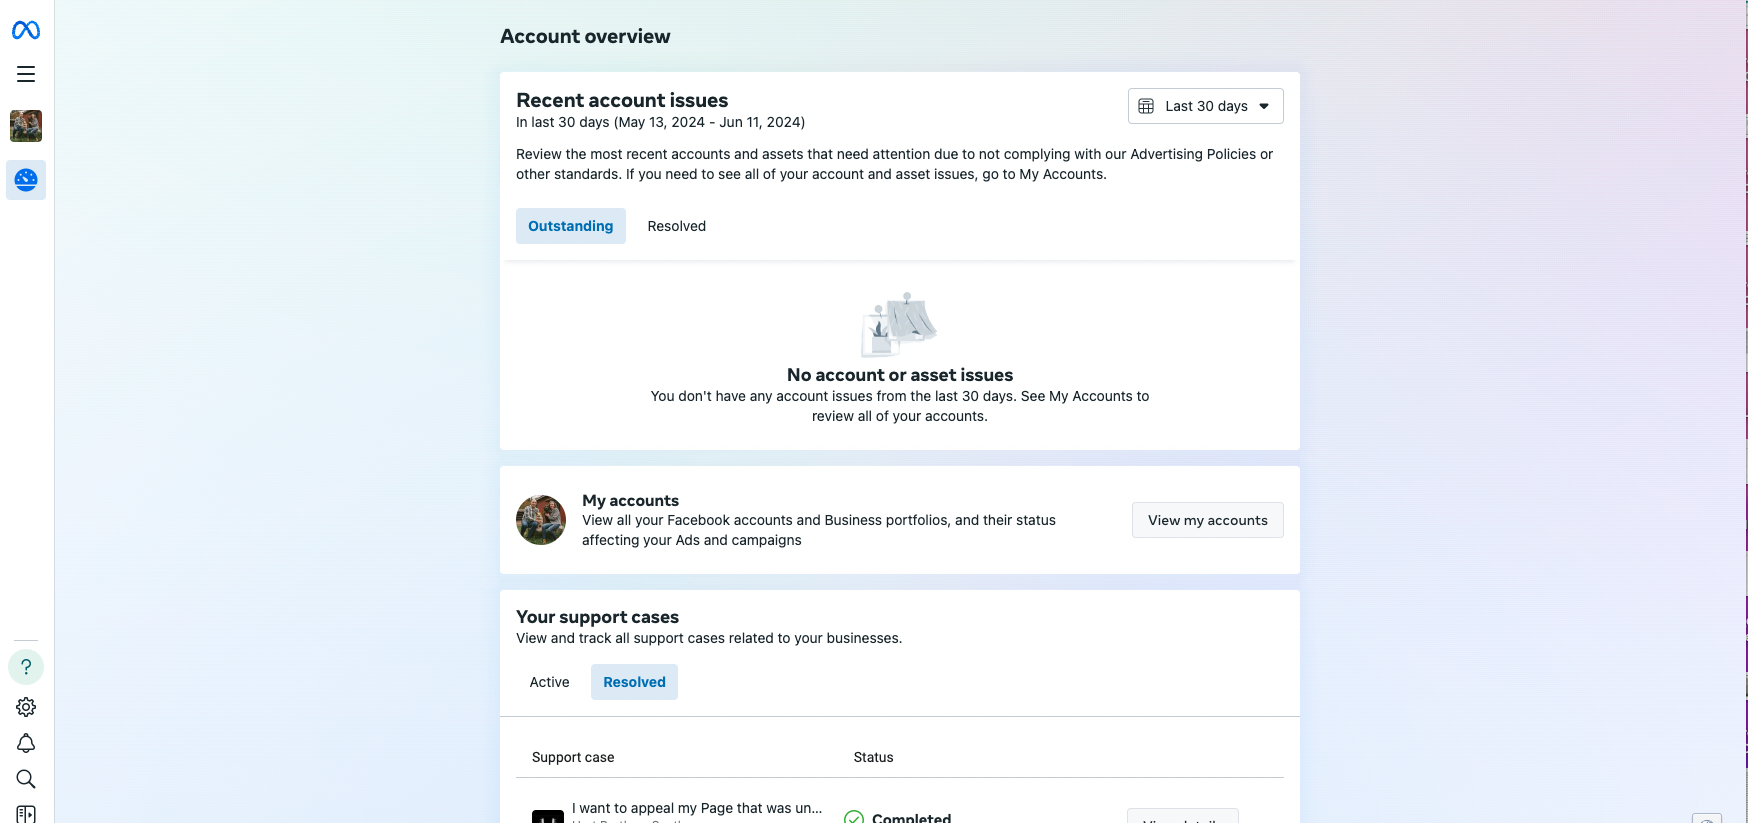The width and height of the screenshot is (1748, 823).
Task: Click the Completed status checkmark icon
Action: coord(854,817)
